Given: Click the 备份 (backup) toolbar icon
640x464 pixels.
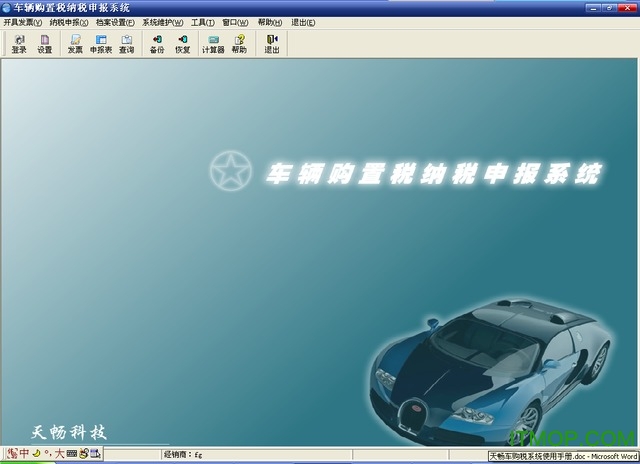Looking at the screenshot, I should click(157, 44).
